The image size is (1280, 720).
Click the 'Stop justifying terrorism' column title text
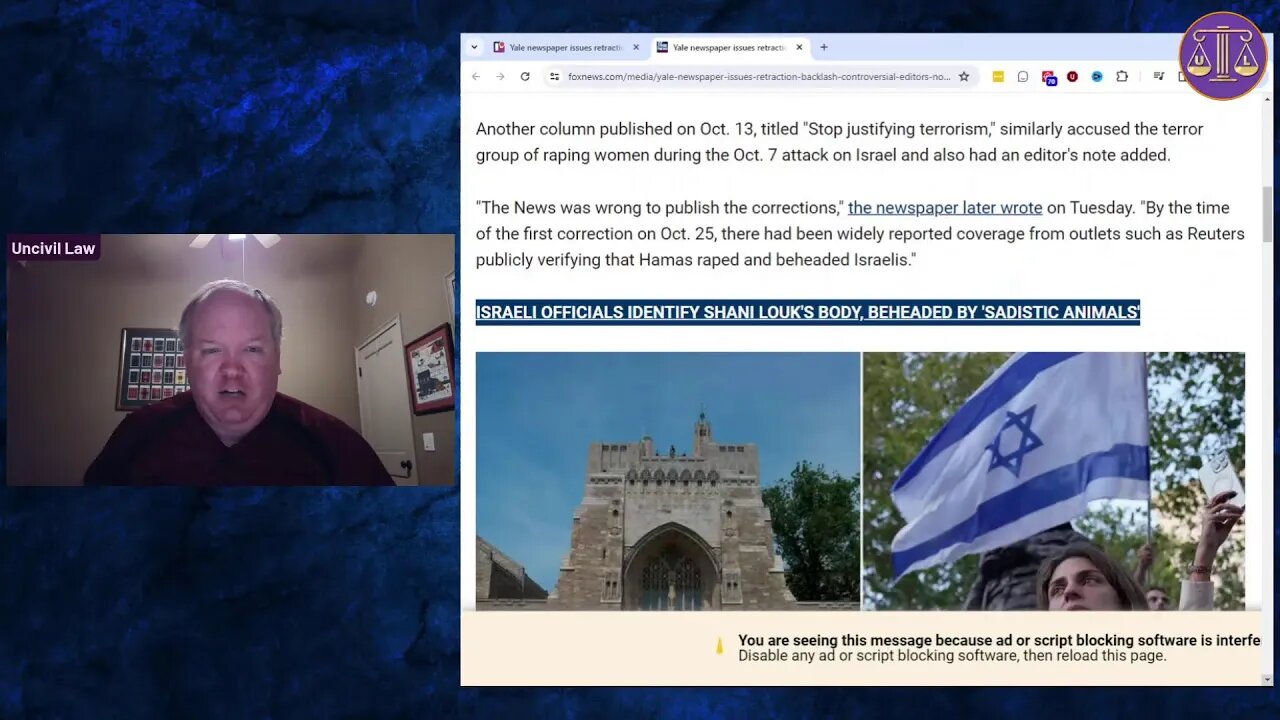coord(897,129)
